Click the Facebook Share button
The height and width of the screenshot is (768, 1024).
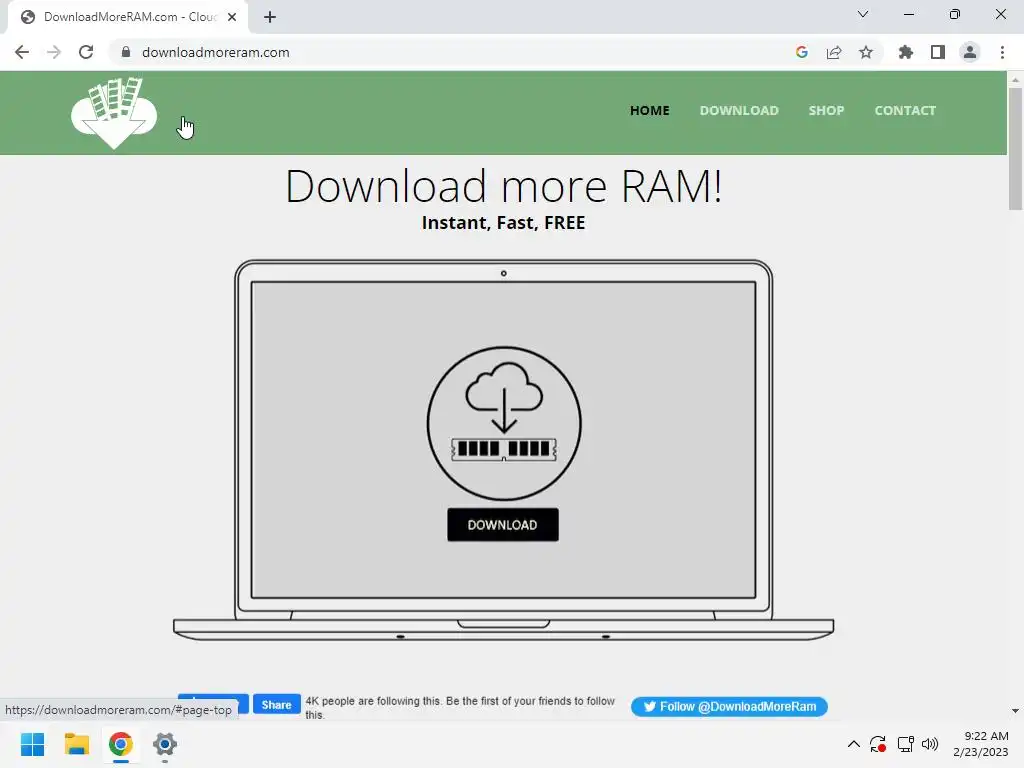coord(277,705)
